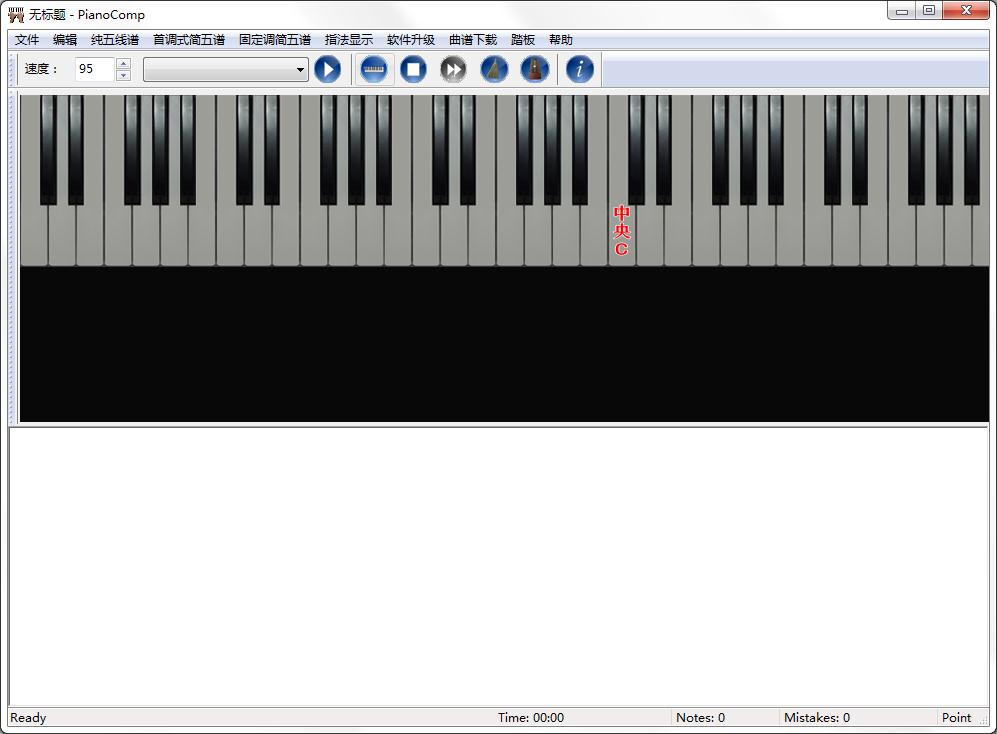Open the info 'i' icon
997x734 pixels.
click(x=580, y=69)
